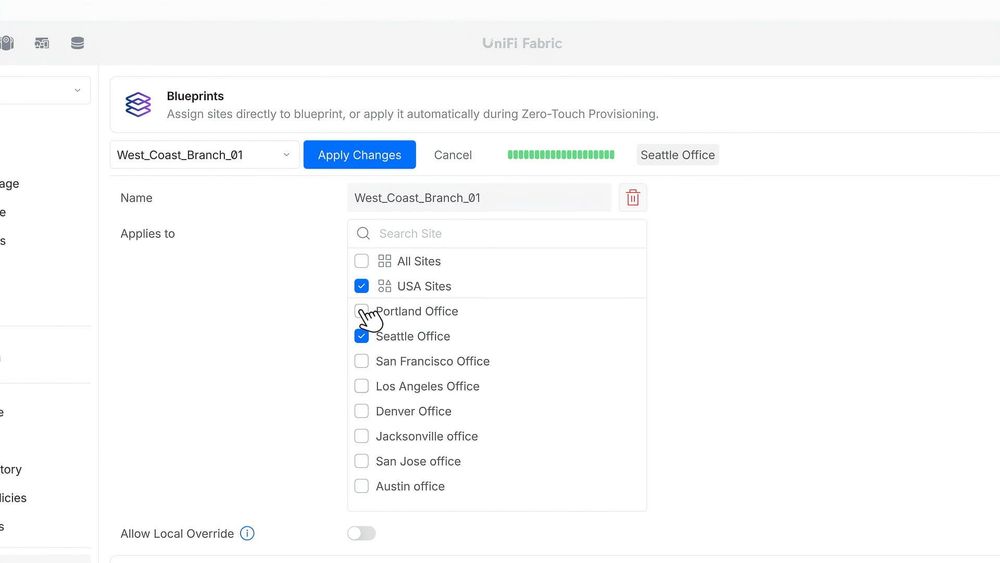Open the West_Coast_Branch_01 blueprint dropdown

tap(204, 155)
